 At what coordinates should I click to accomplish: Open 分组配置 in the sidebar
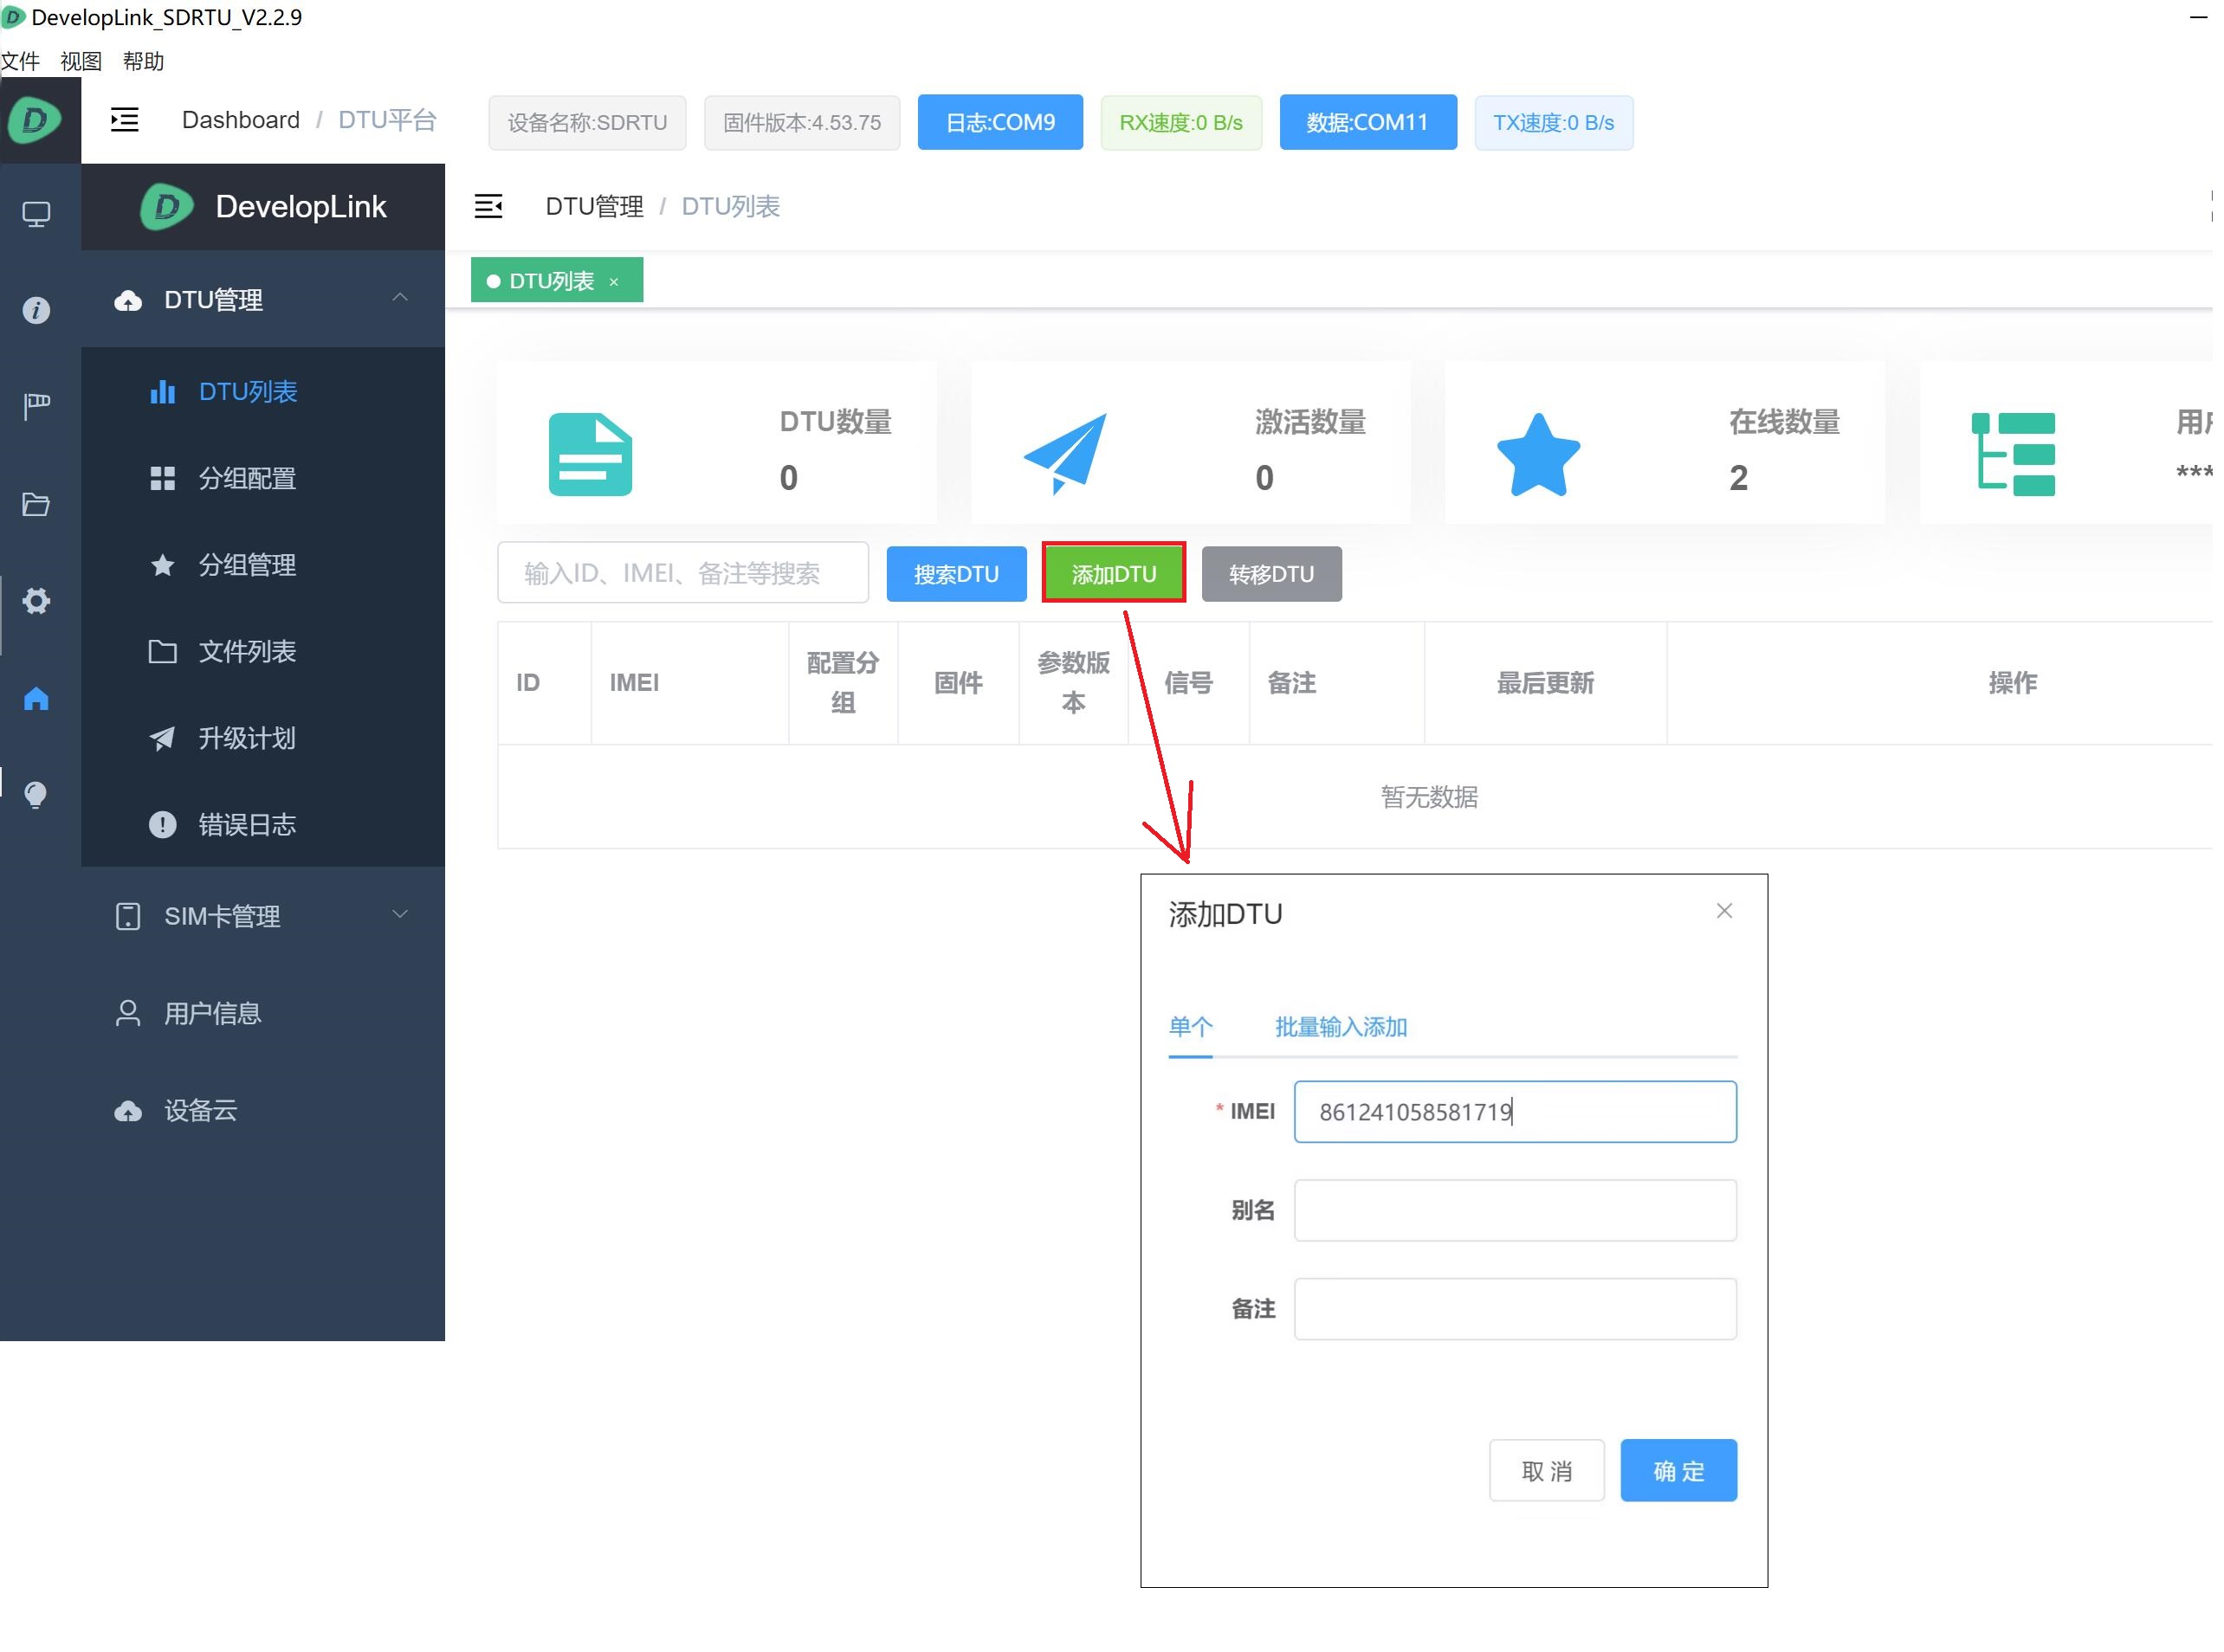pos(263,479)
